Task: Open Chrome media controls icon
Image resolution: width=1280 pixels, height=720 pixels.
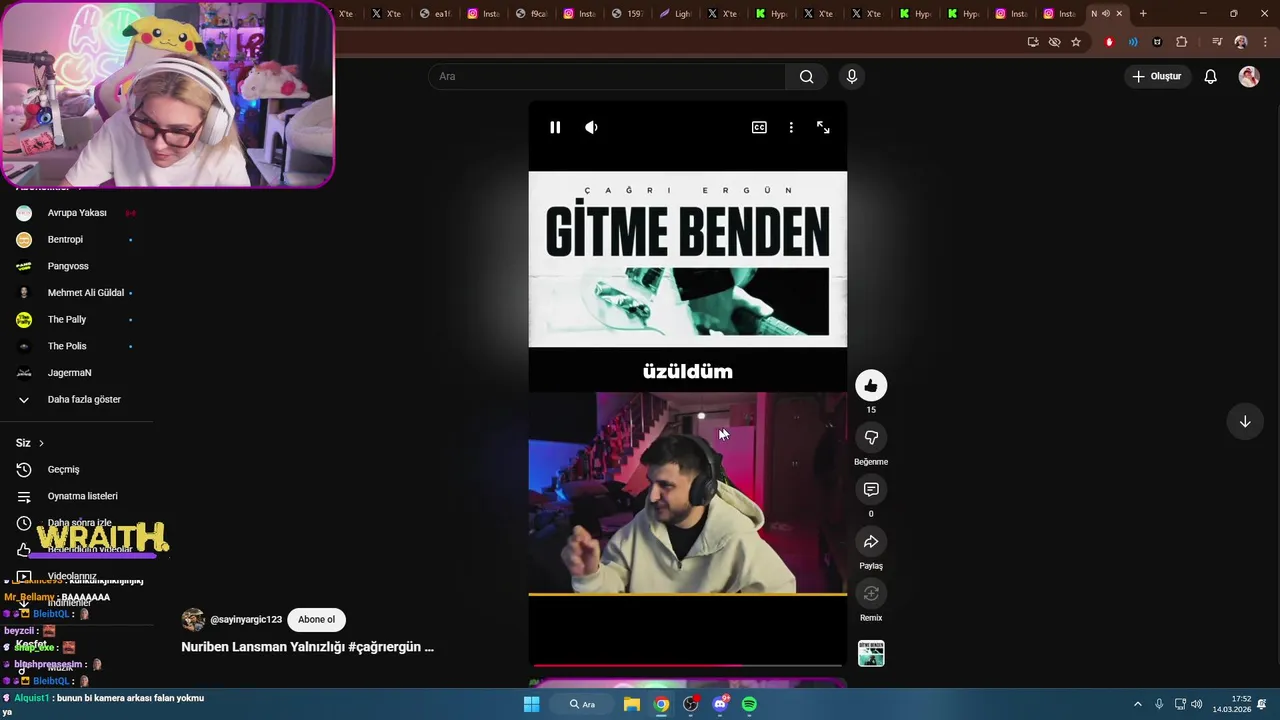Action: (x=1217, y=42)
